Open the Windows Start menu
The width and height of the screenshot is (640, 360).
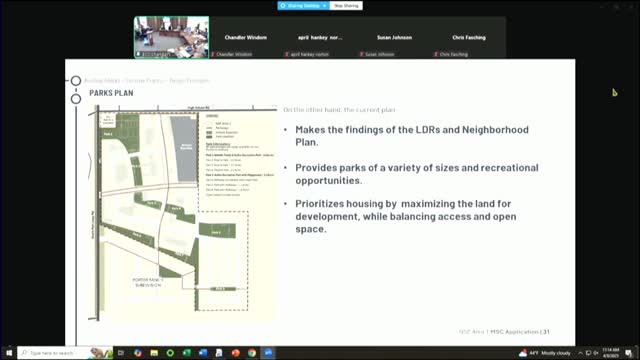tap(9, 353)
